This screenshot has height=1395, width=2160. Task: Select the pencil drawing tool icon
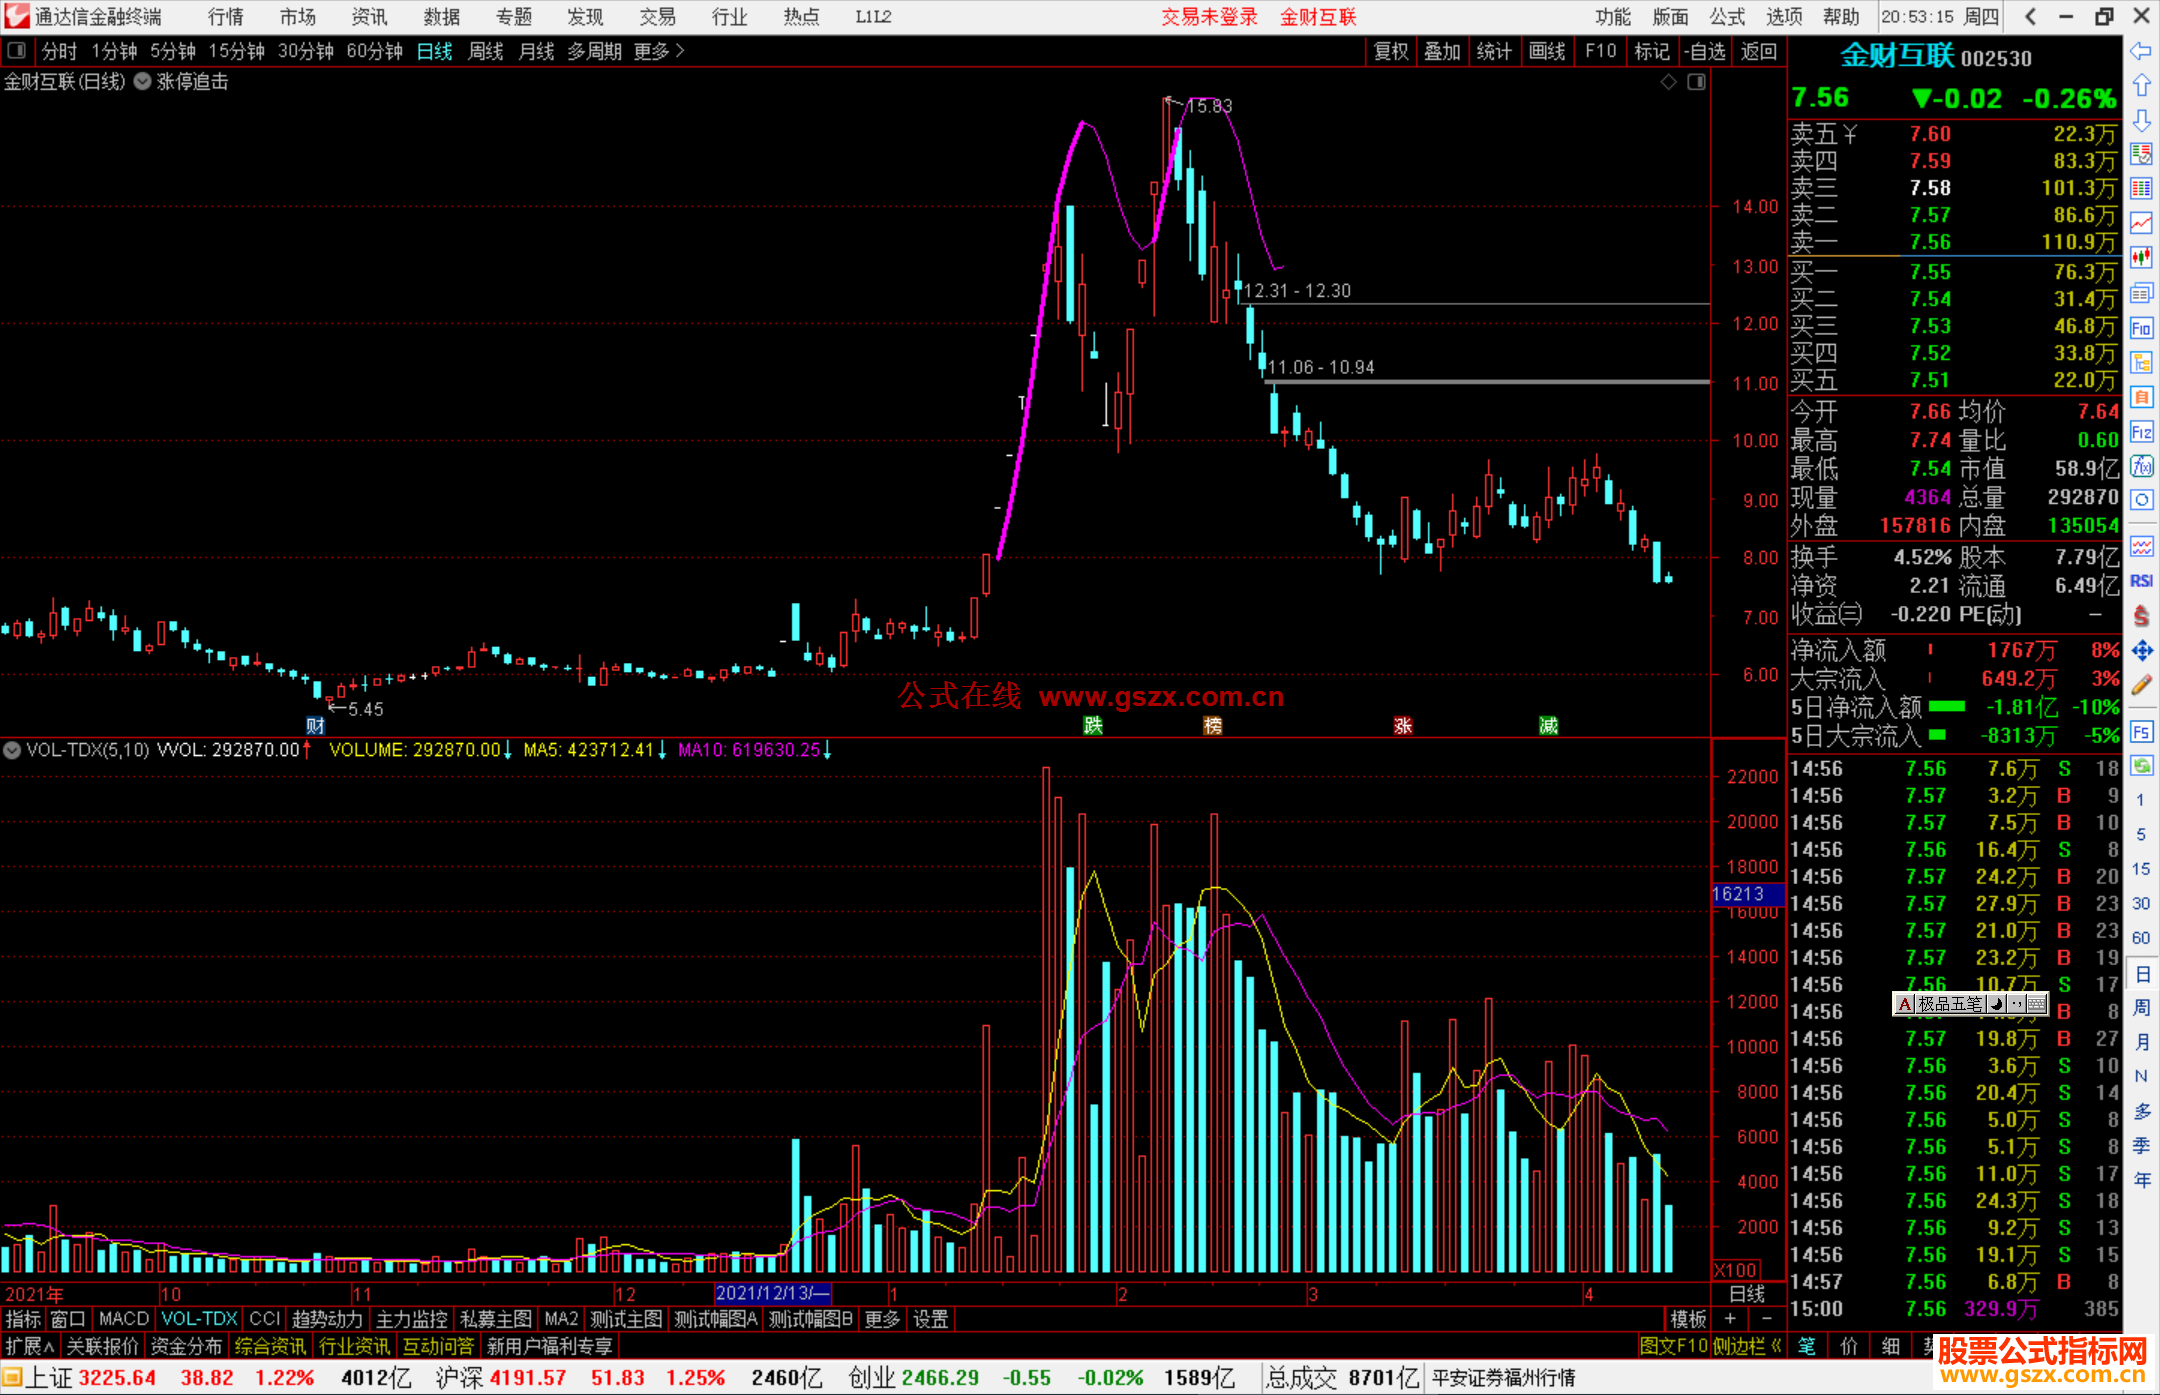point(2141,685)
